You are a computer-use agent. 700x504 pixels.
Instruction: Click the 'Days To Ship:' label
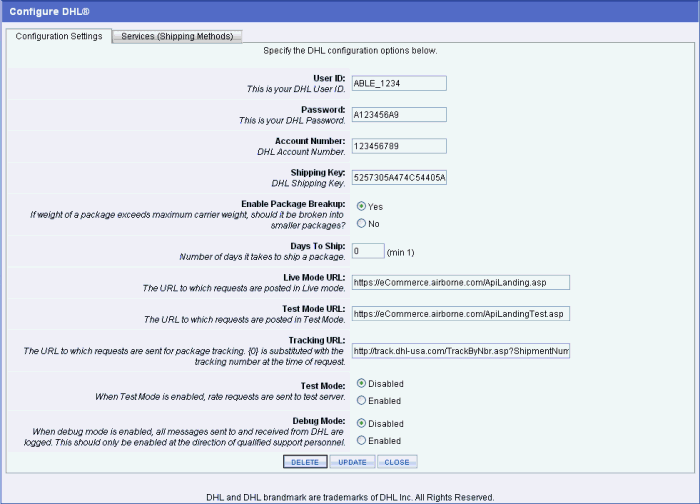(318, 246)
